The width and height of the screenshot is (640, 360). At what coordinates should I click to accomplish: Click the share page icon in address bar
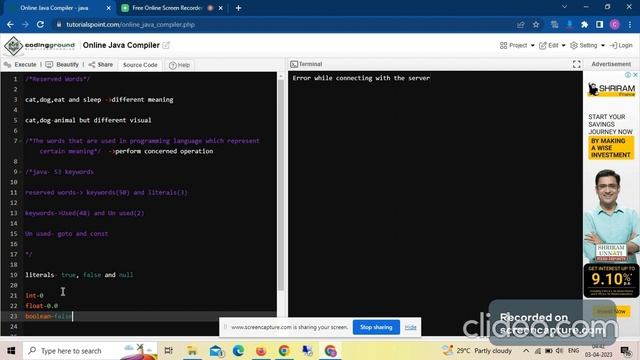pyautogui.click(x=520, y=24)
